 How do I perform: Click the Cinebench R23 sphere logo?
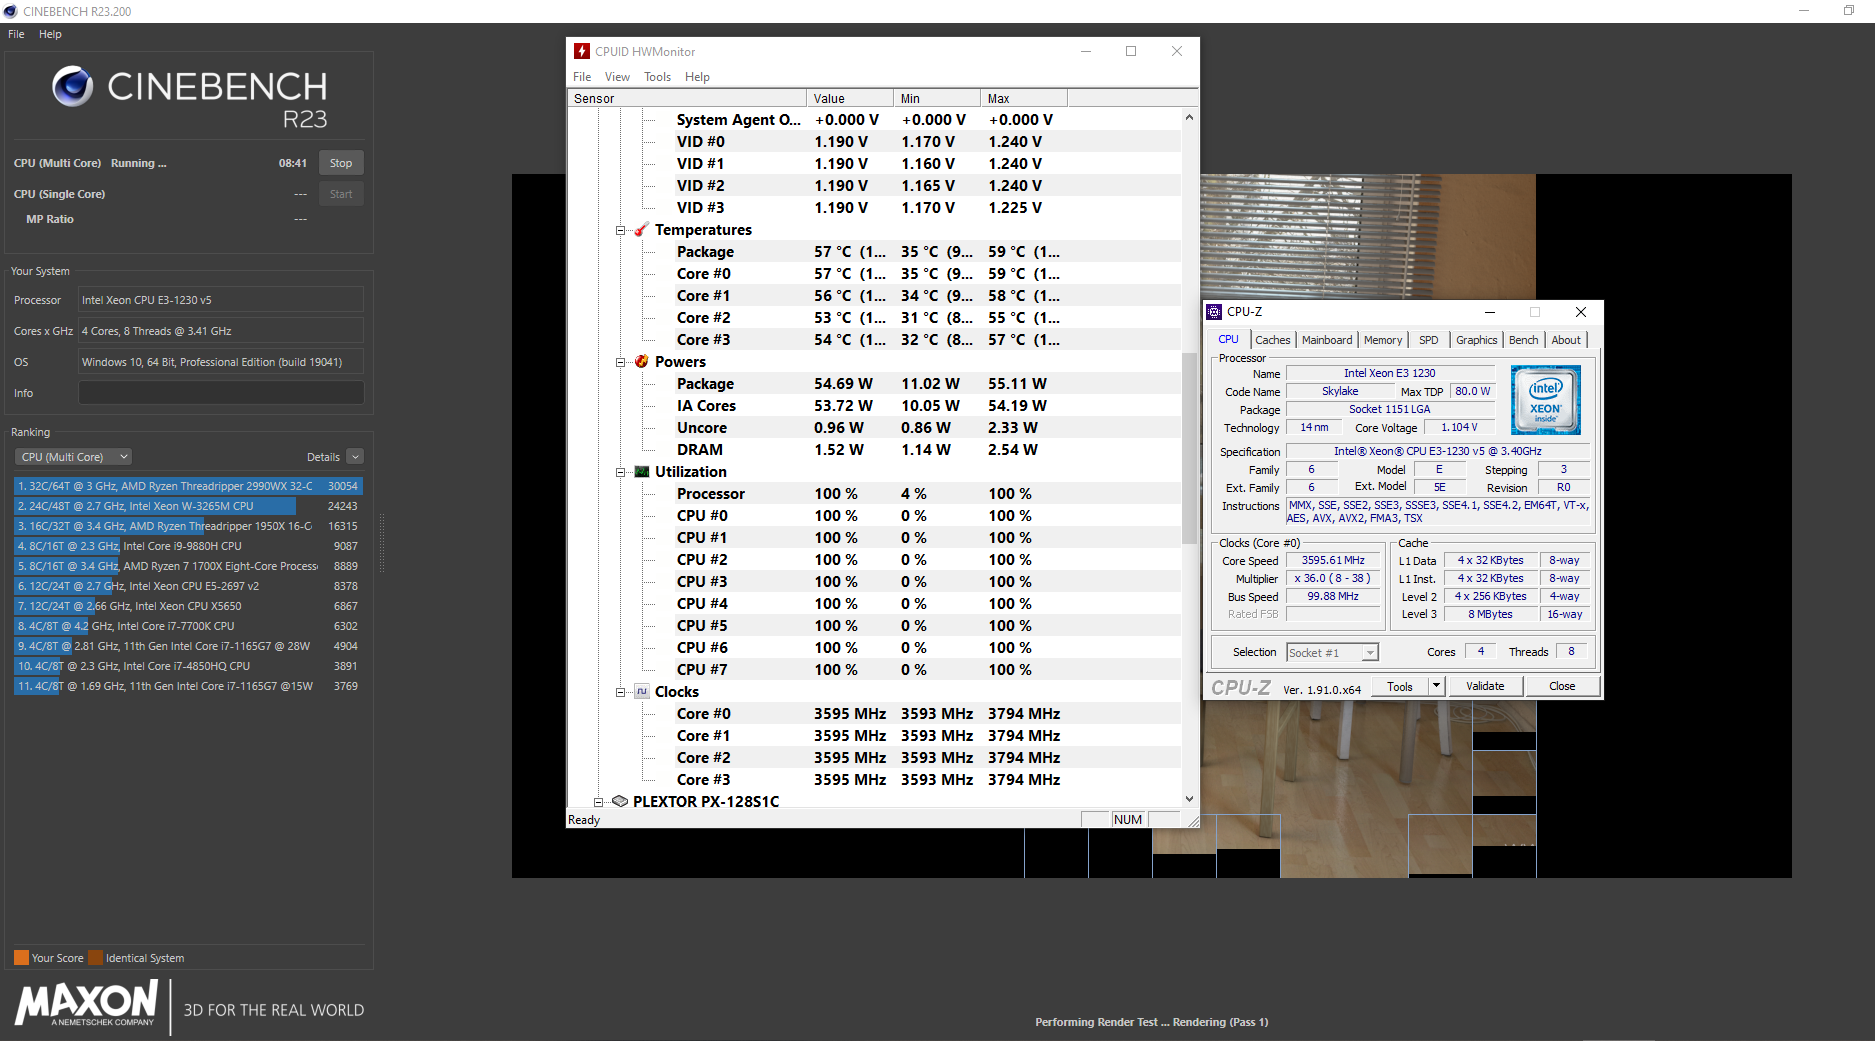point(72,87)
